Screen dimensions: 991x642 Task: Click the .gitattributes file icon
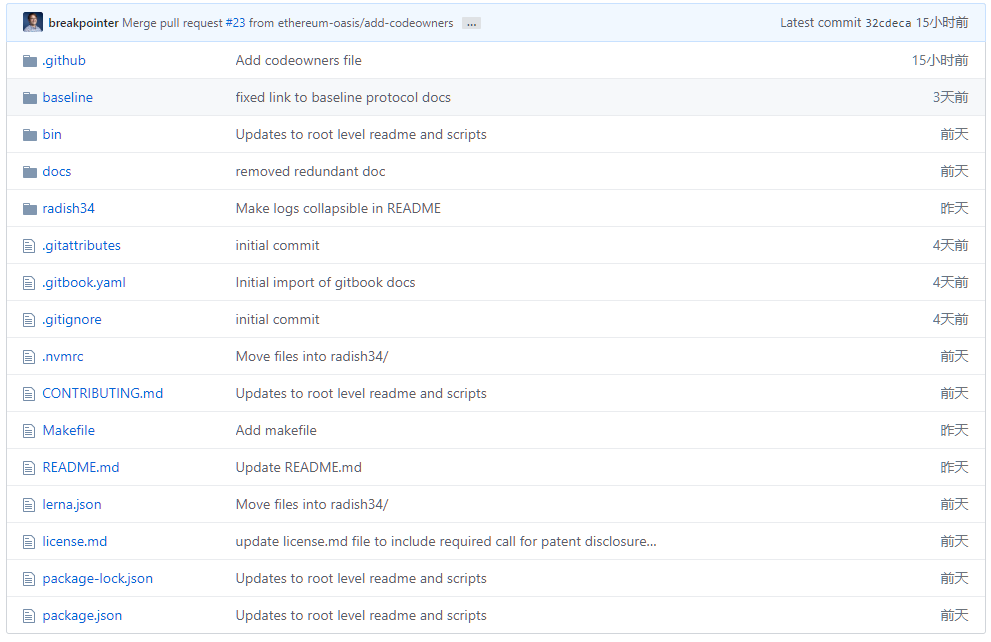[x=29, y=246]
